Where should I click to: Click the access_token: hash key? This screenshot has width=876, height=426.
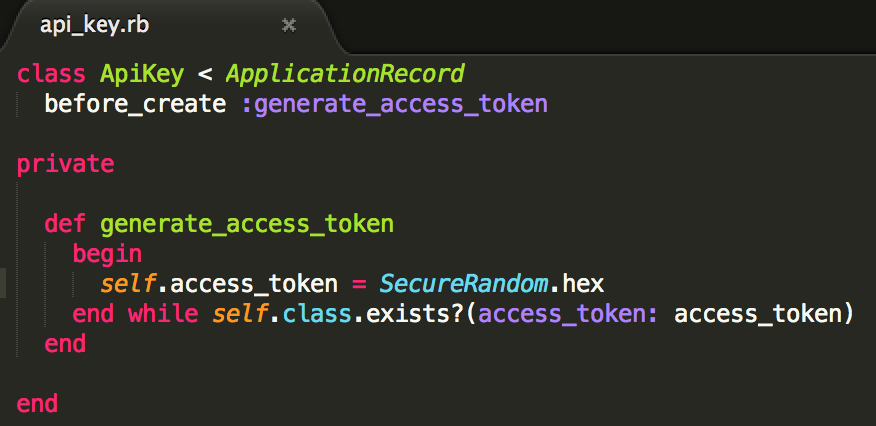click(x=569, y=315)
